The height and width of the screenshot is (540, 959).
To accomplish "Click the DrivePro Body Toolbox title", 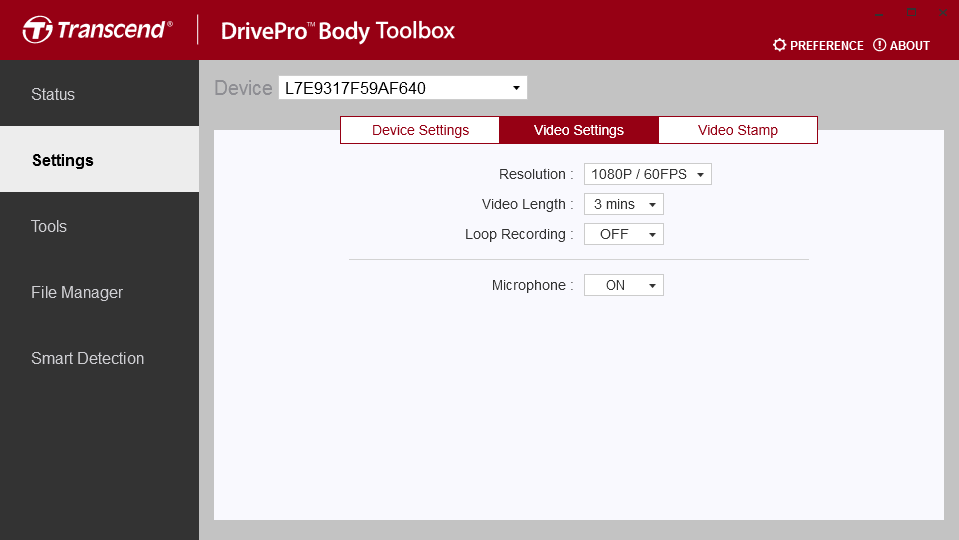I will 338,31.
